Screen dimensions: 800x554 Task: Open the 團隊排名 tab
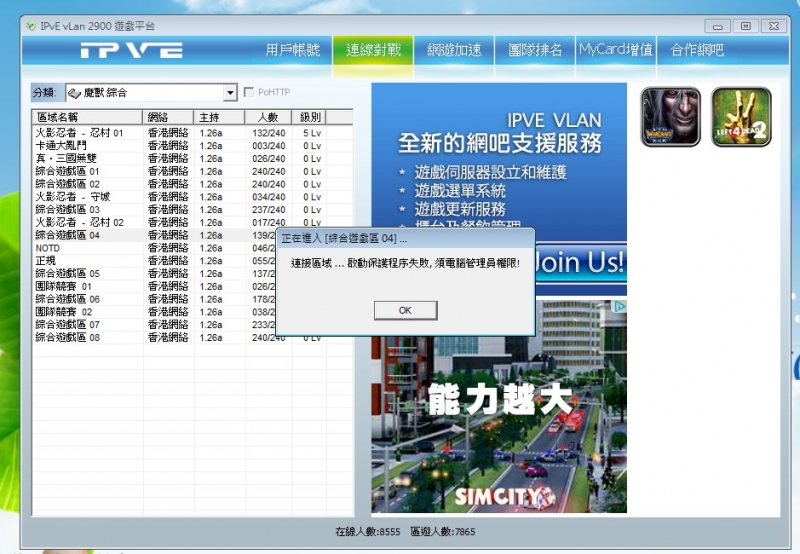coord(535,49)
